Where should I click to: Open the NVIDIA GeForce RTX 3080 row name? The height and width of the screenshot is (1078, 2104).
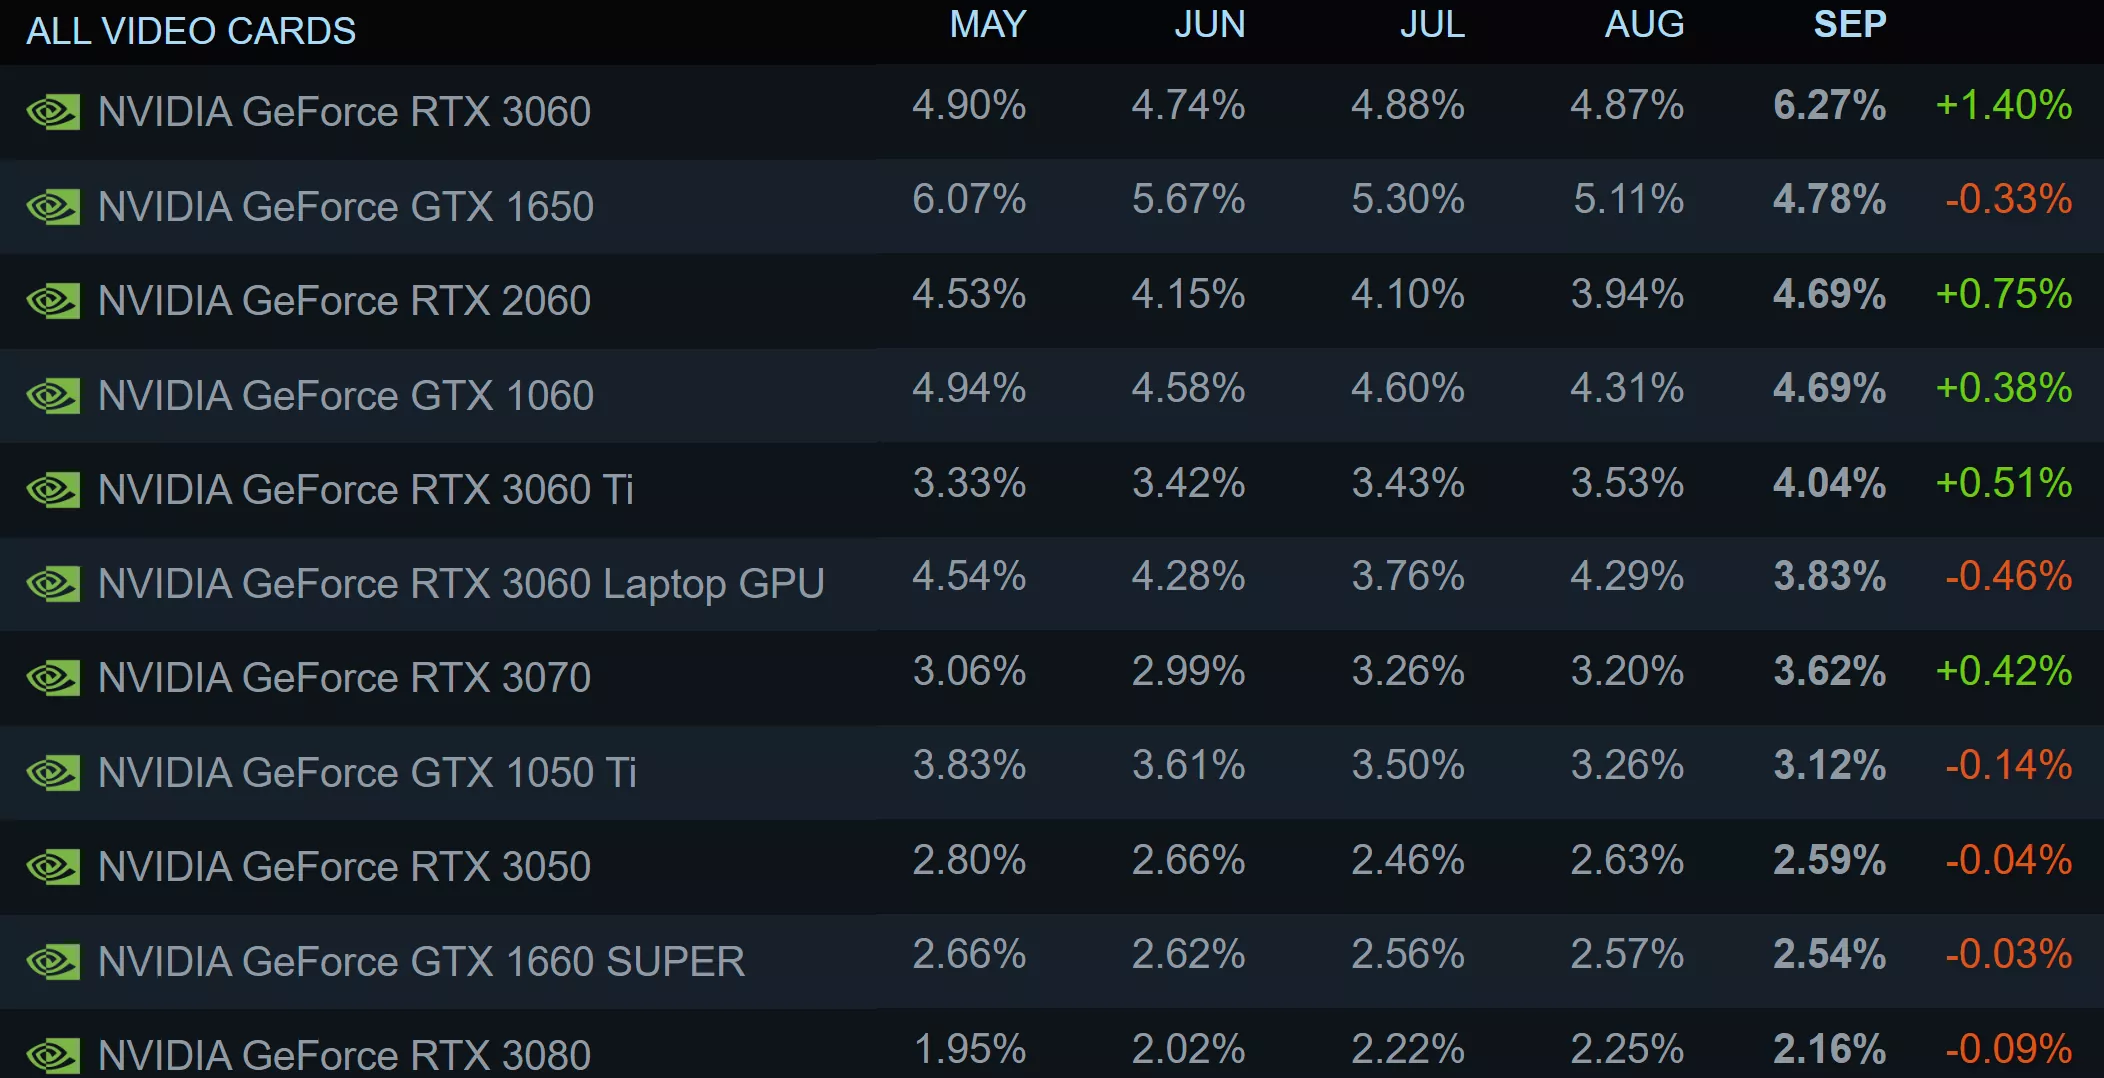pos(344,1055)
